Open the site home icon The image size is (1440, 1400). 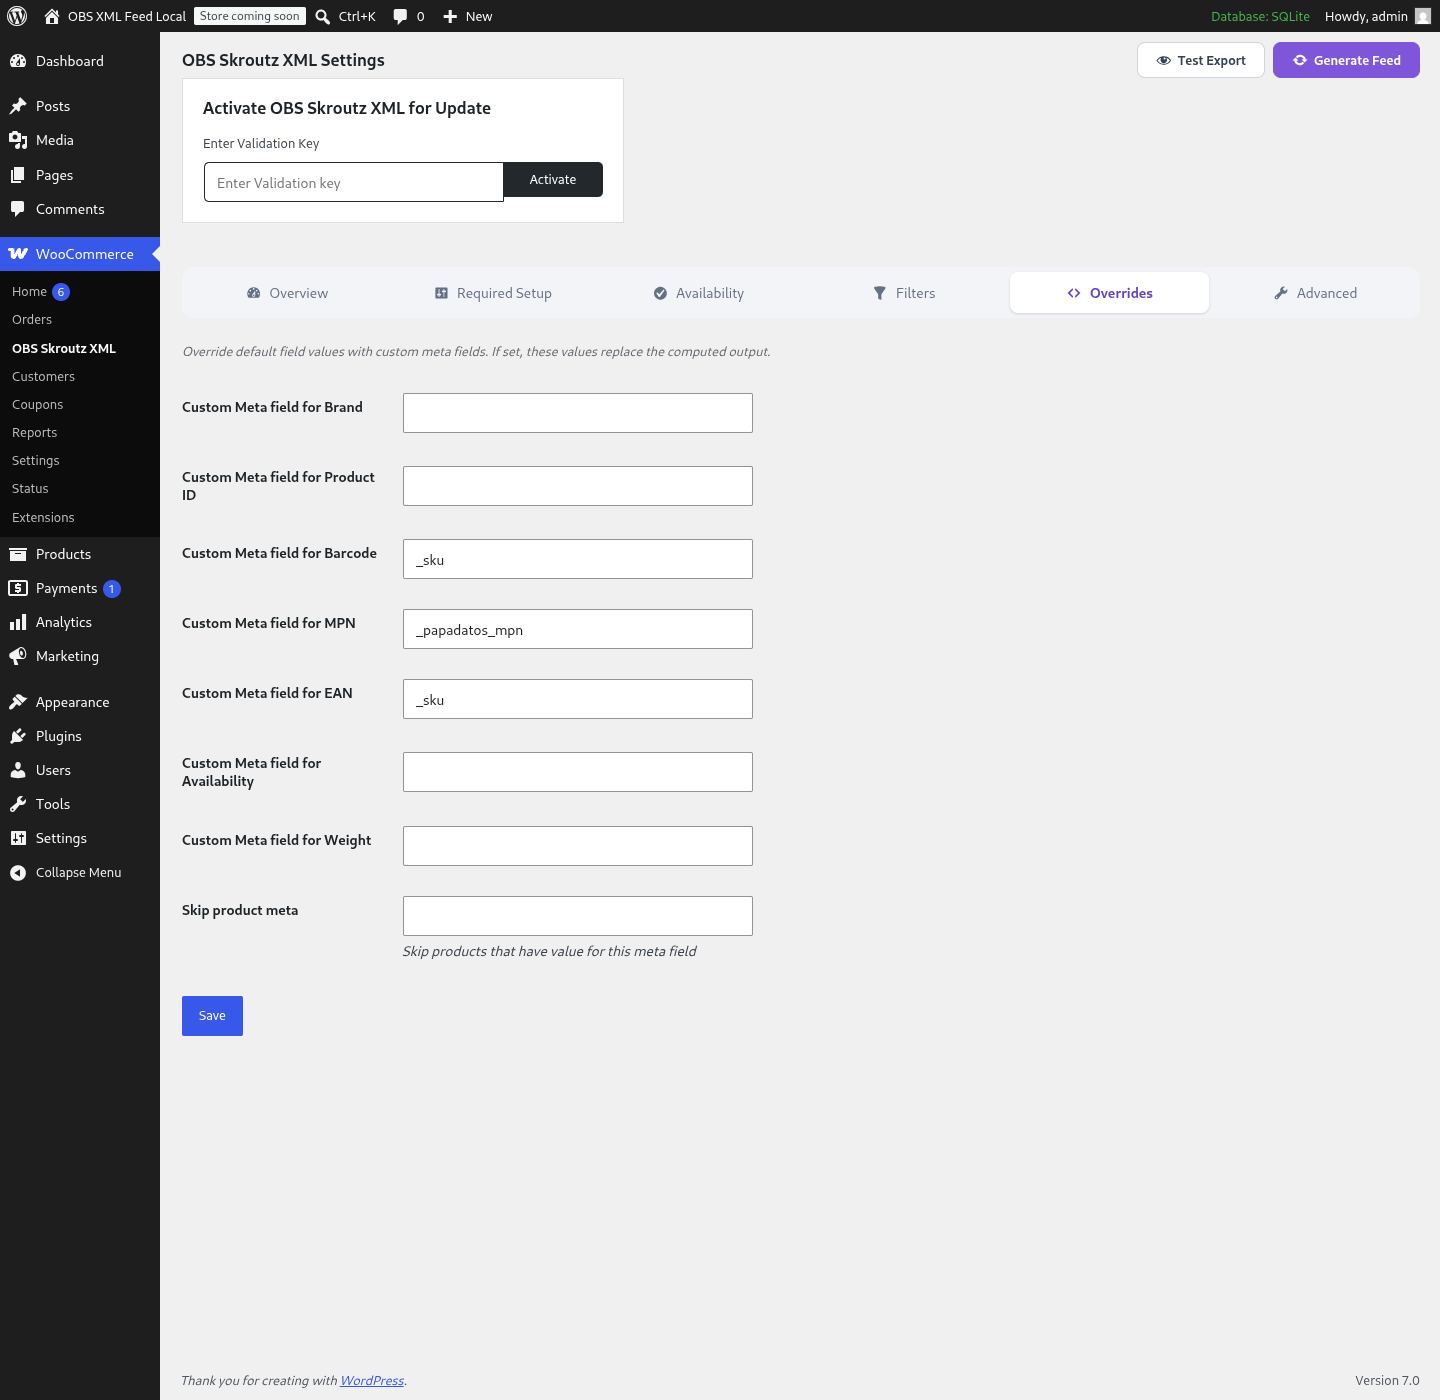pos(52,16)
